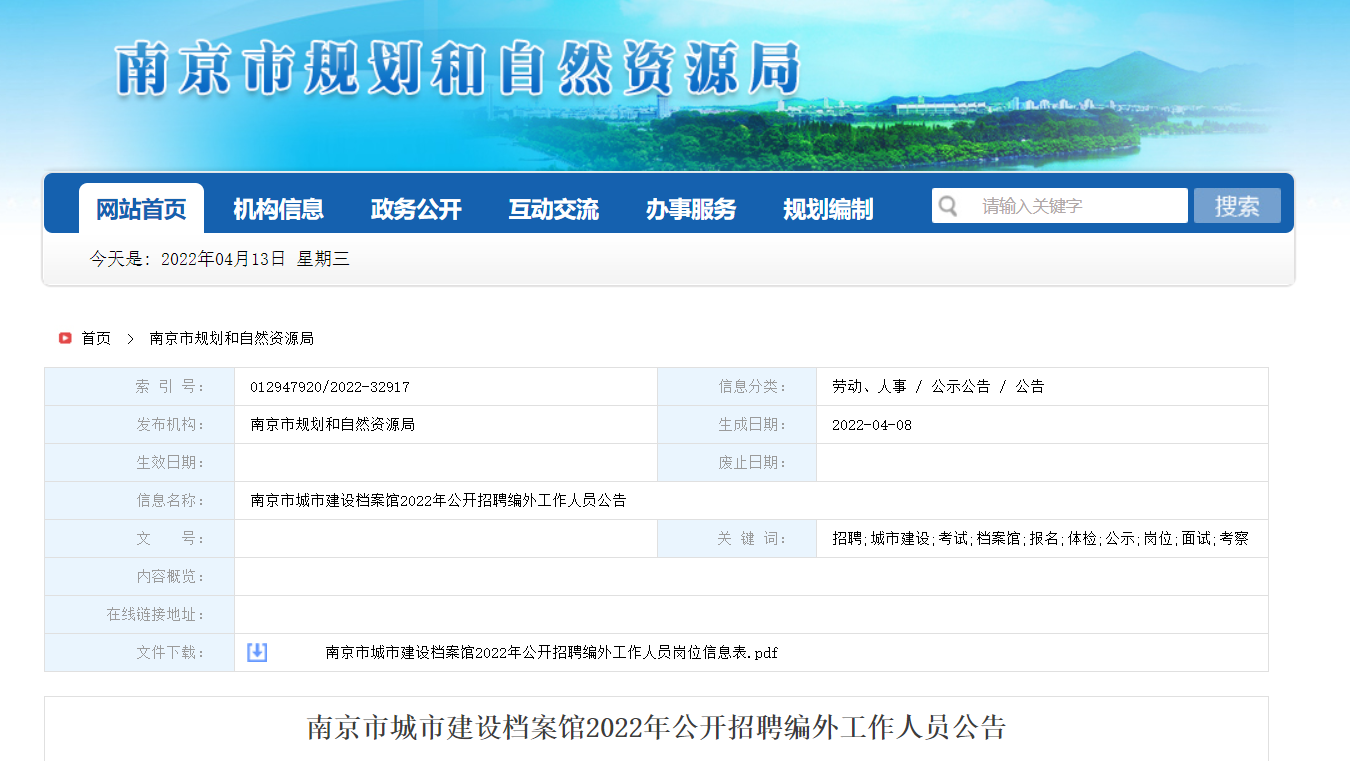
Task: Click the 在线链接地址 label cell
Action: pyautogui.click(x=140, y=615)
